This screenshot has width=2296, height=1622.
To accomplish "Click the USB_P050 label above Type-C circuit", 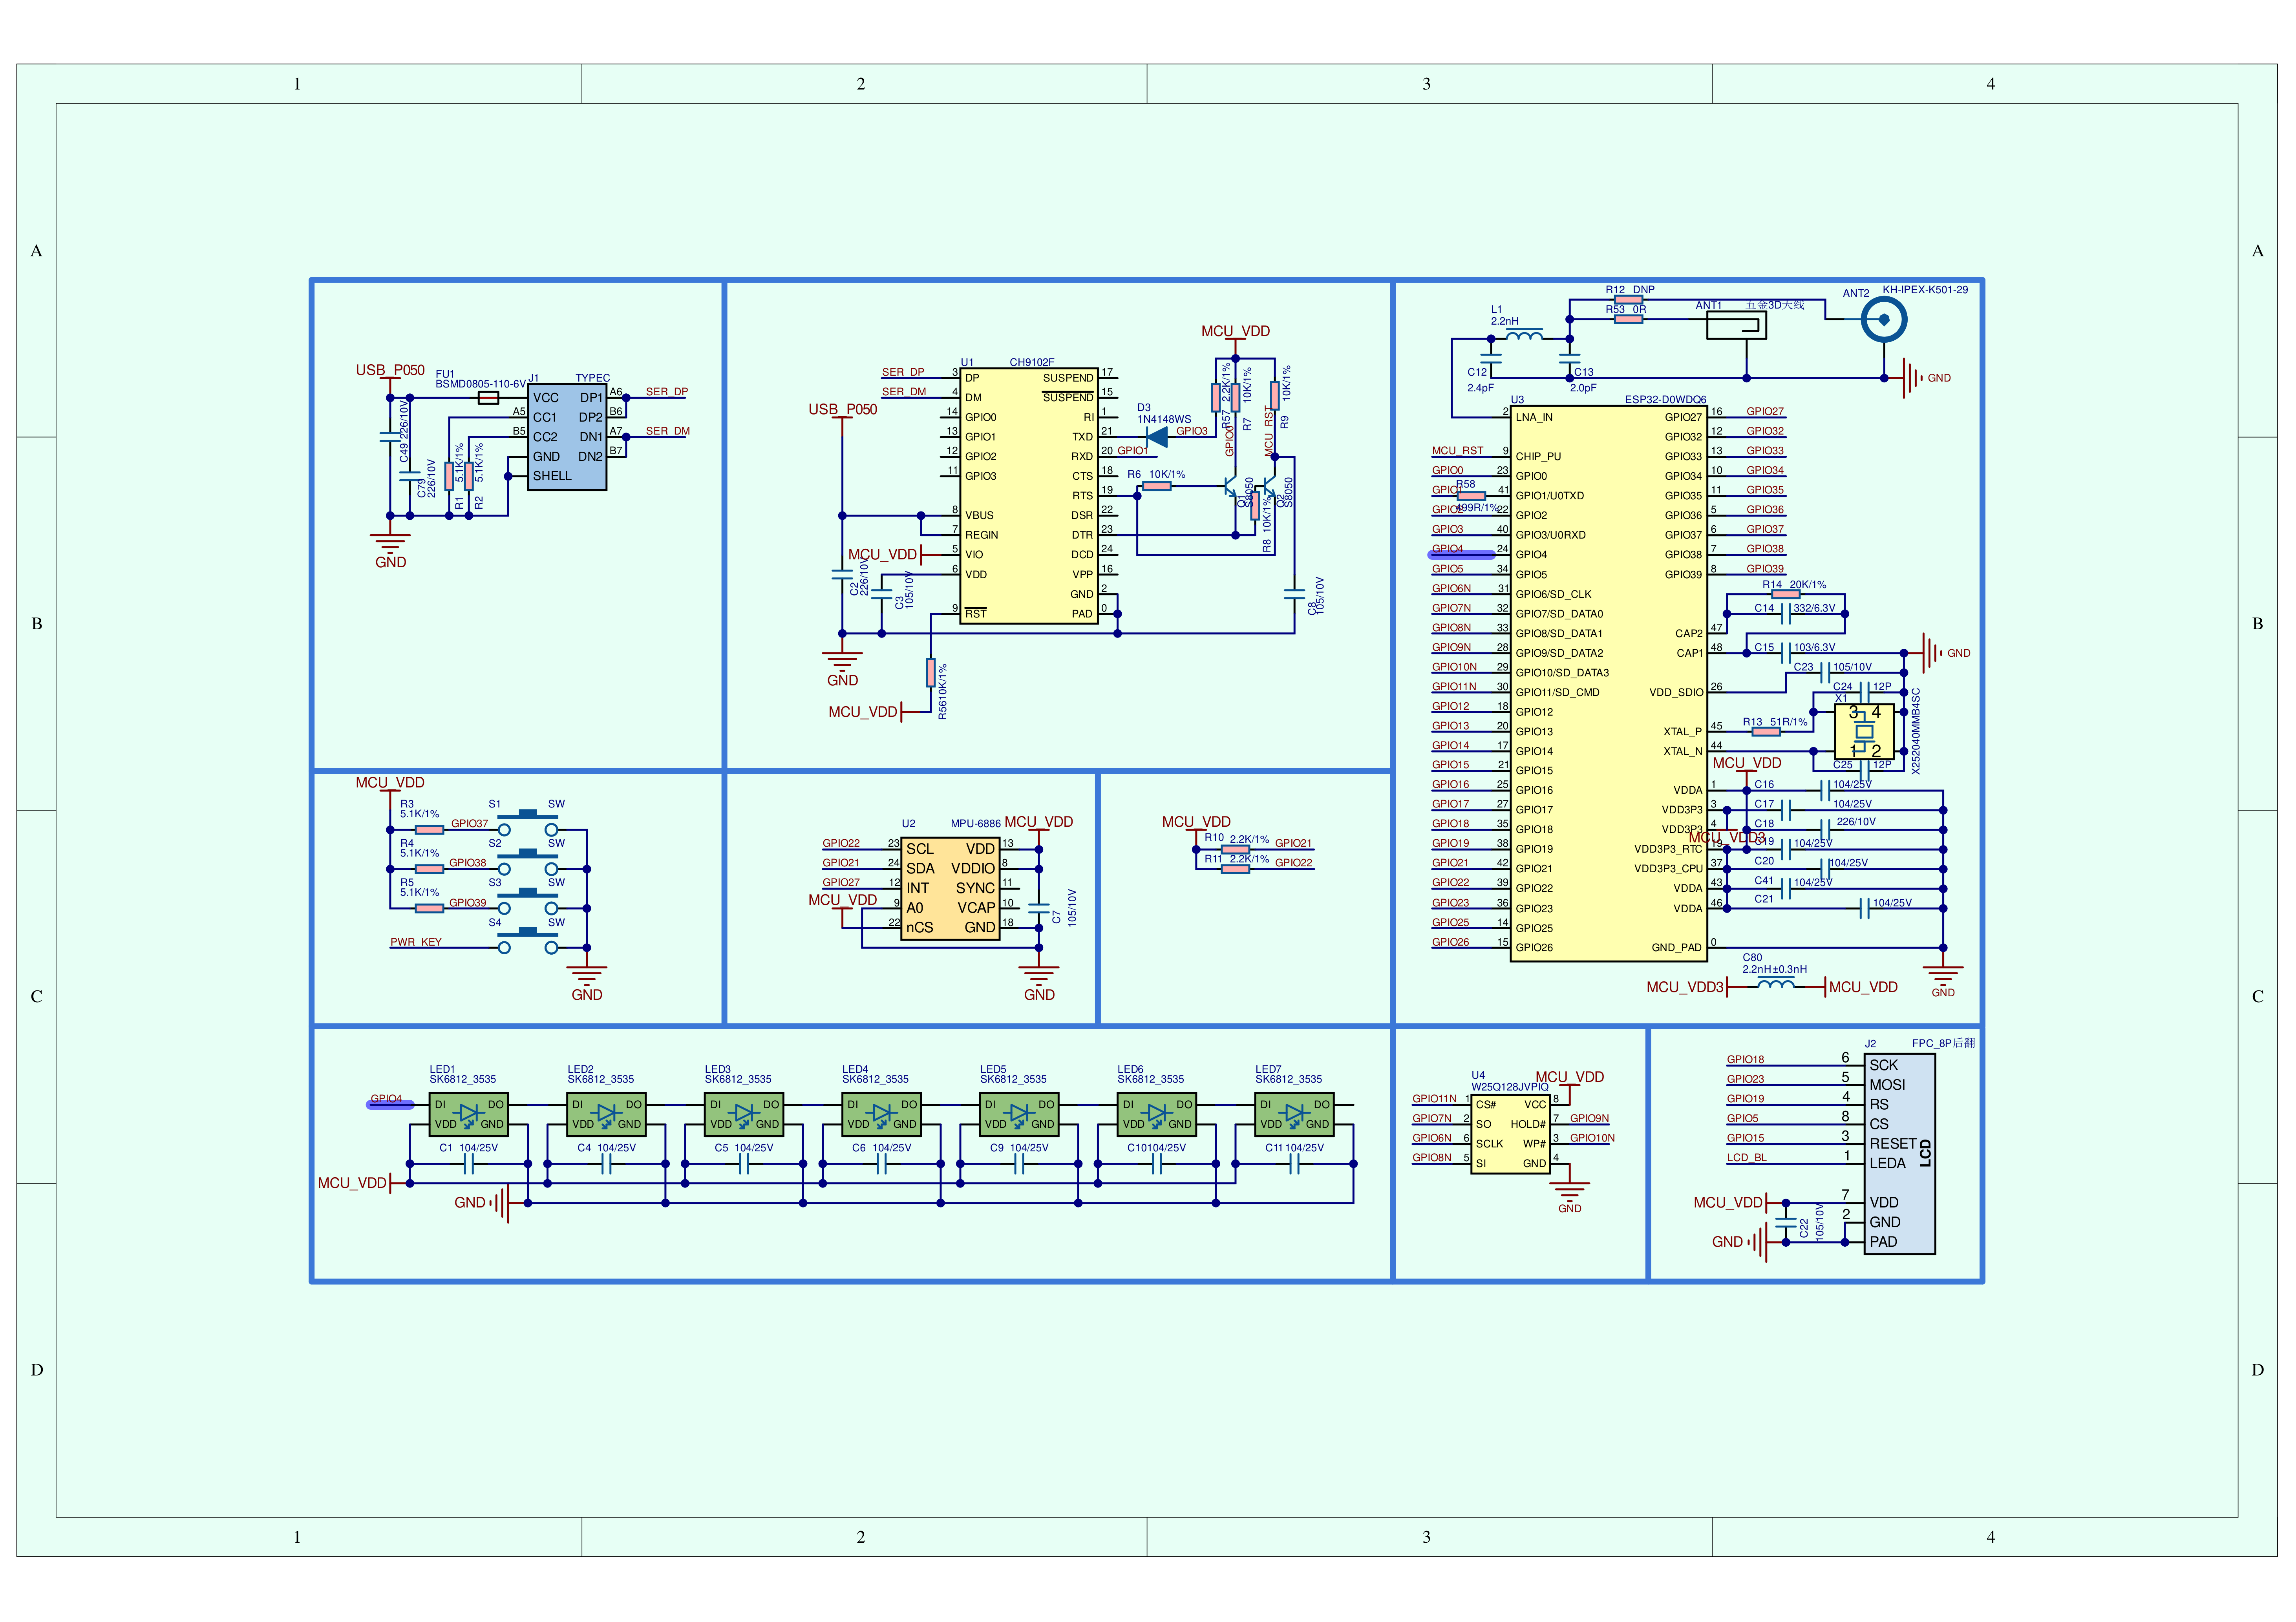I will 390,370.
